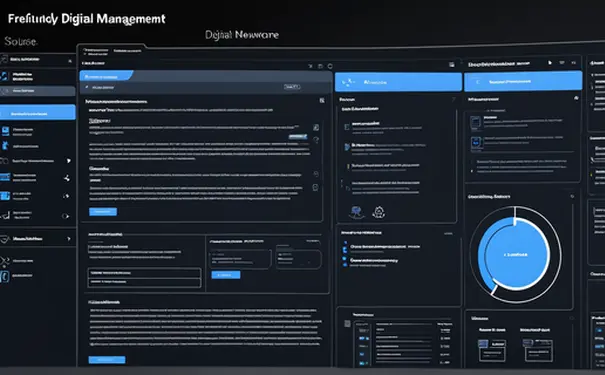Click the circular icon in the main panel toolbar
This screenshot has height=375, width=605.
pos(330,66)
